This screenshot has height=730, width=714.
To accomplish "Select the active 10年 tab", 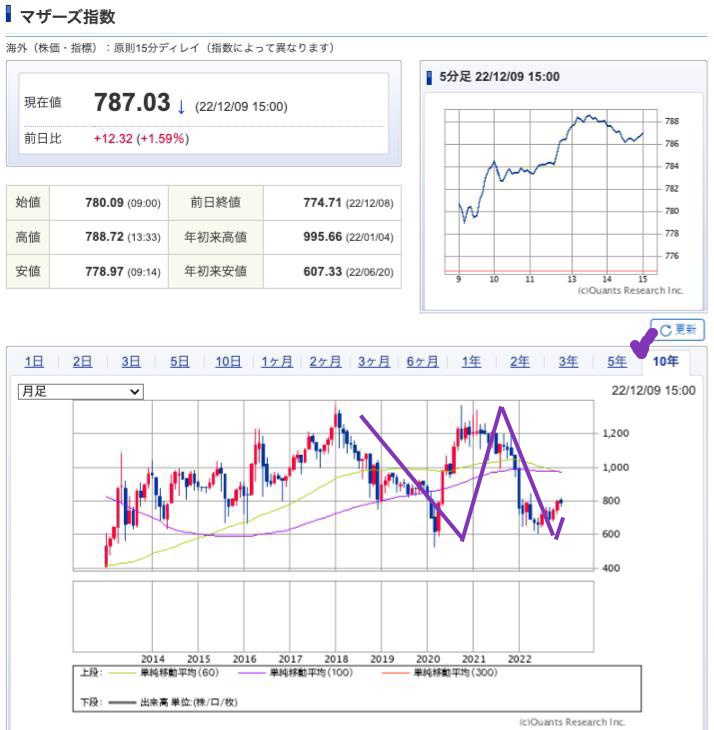I will [665, 361].
